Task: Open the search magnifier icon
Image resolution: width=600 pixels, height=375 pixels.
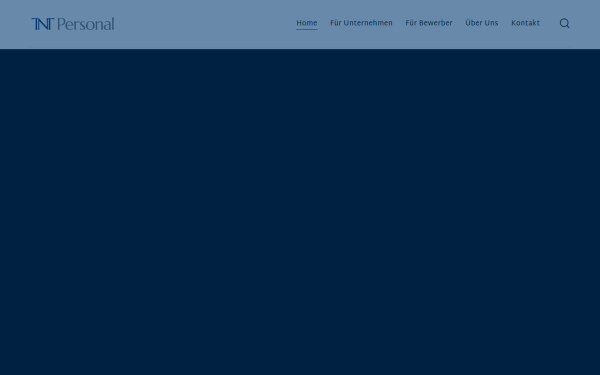Action: [564, 23]
